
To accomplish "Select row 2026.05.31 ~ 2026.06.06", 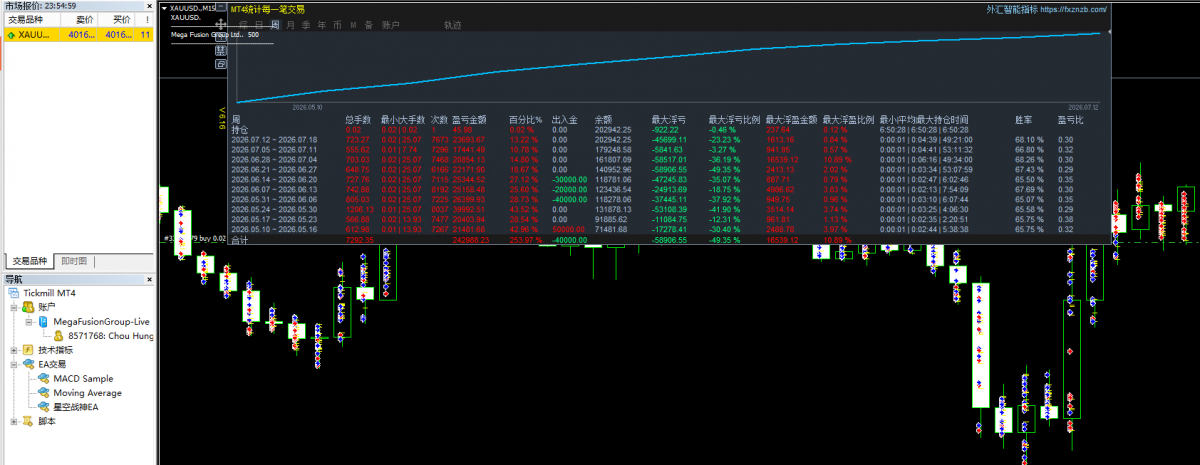I will [670, 199].
